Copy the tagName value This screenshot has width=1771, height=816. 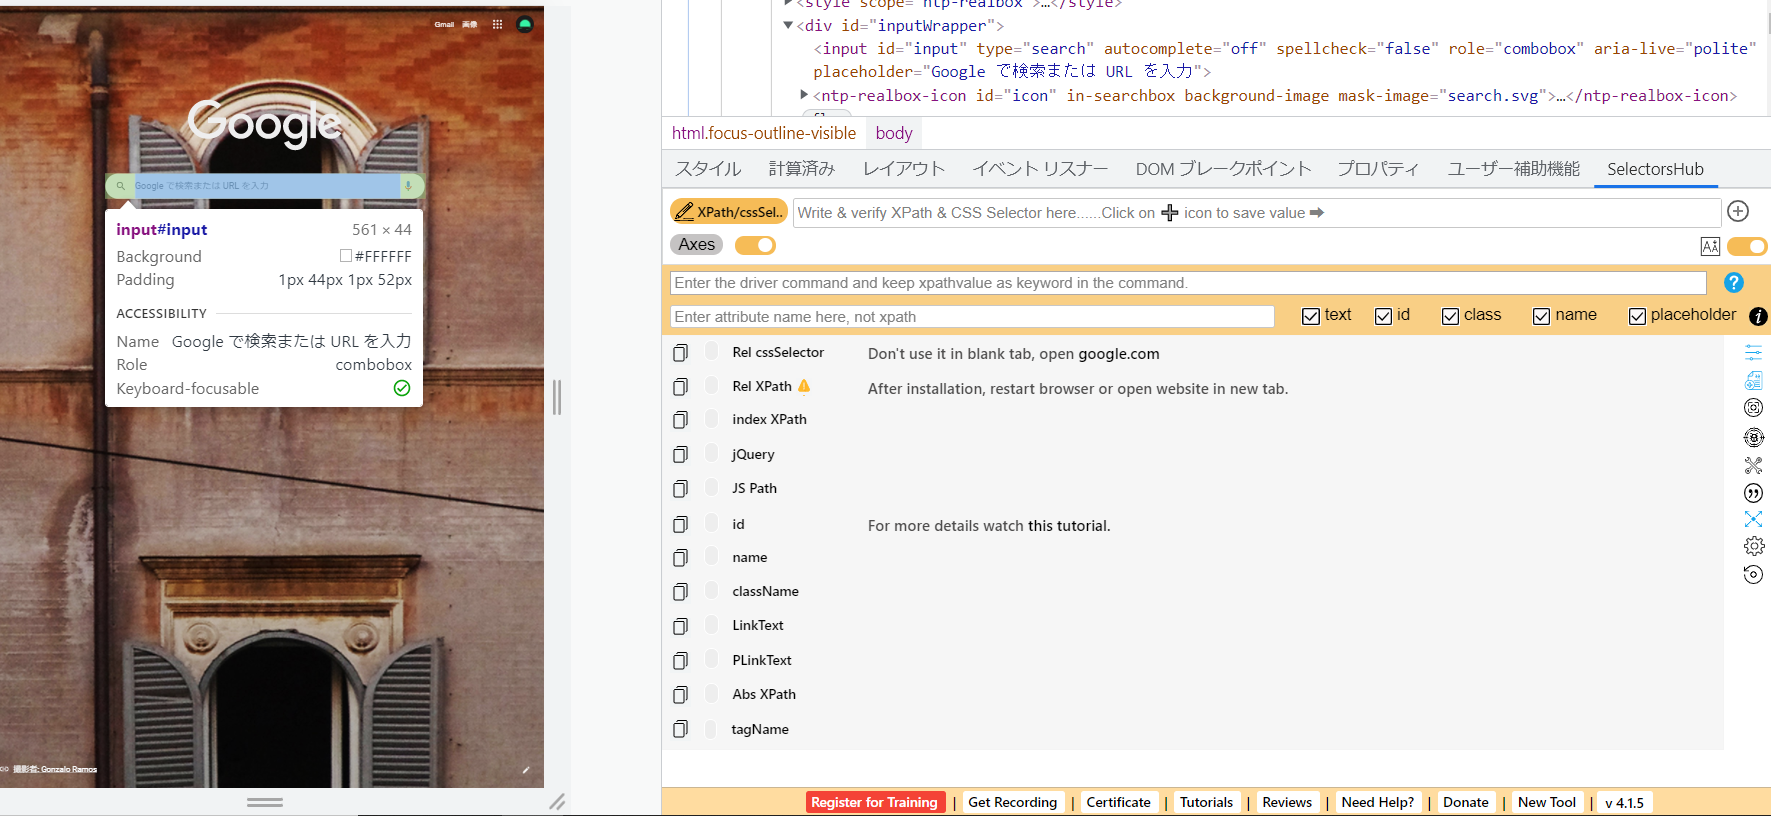tap(680, 729)
